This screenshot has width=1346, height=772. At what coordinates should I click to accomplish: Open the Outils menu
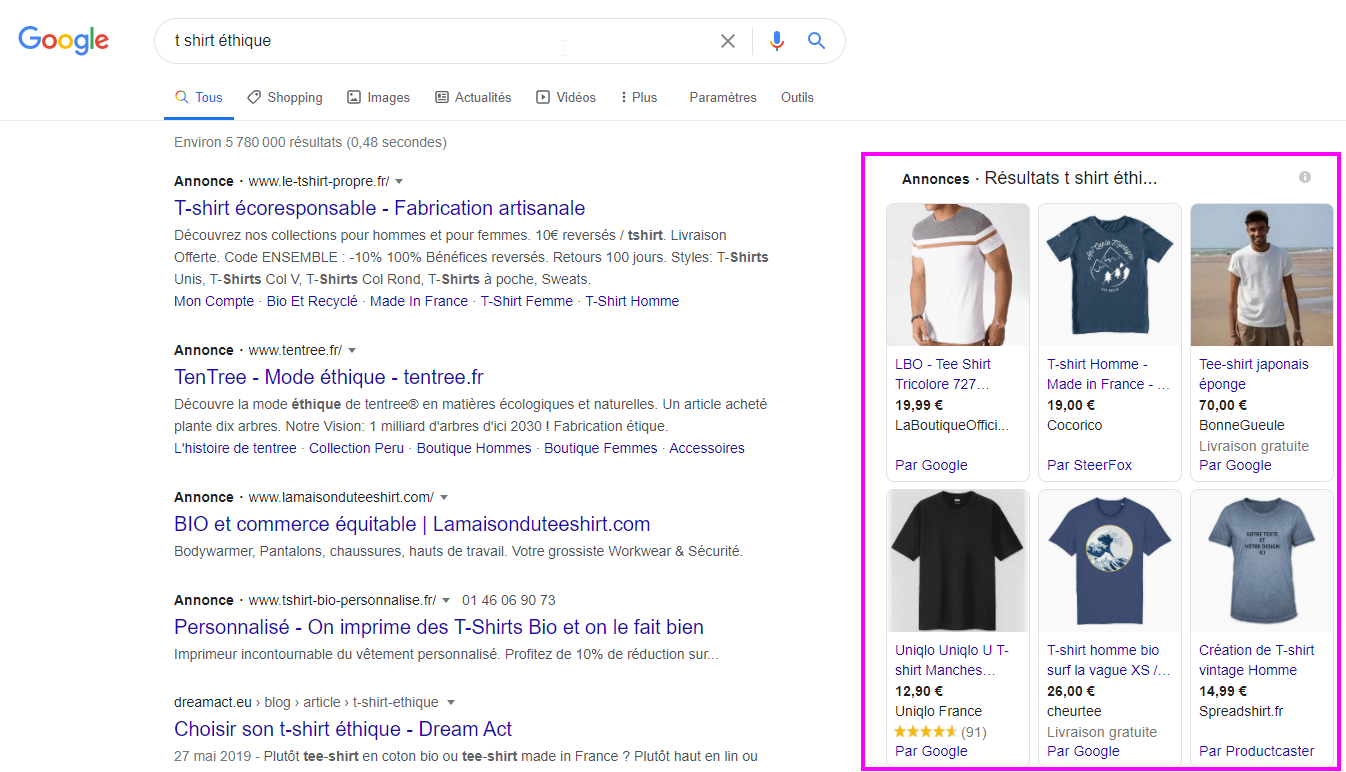coord(797,97)
